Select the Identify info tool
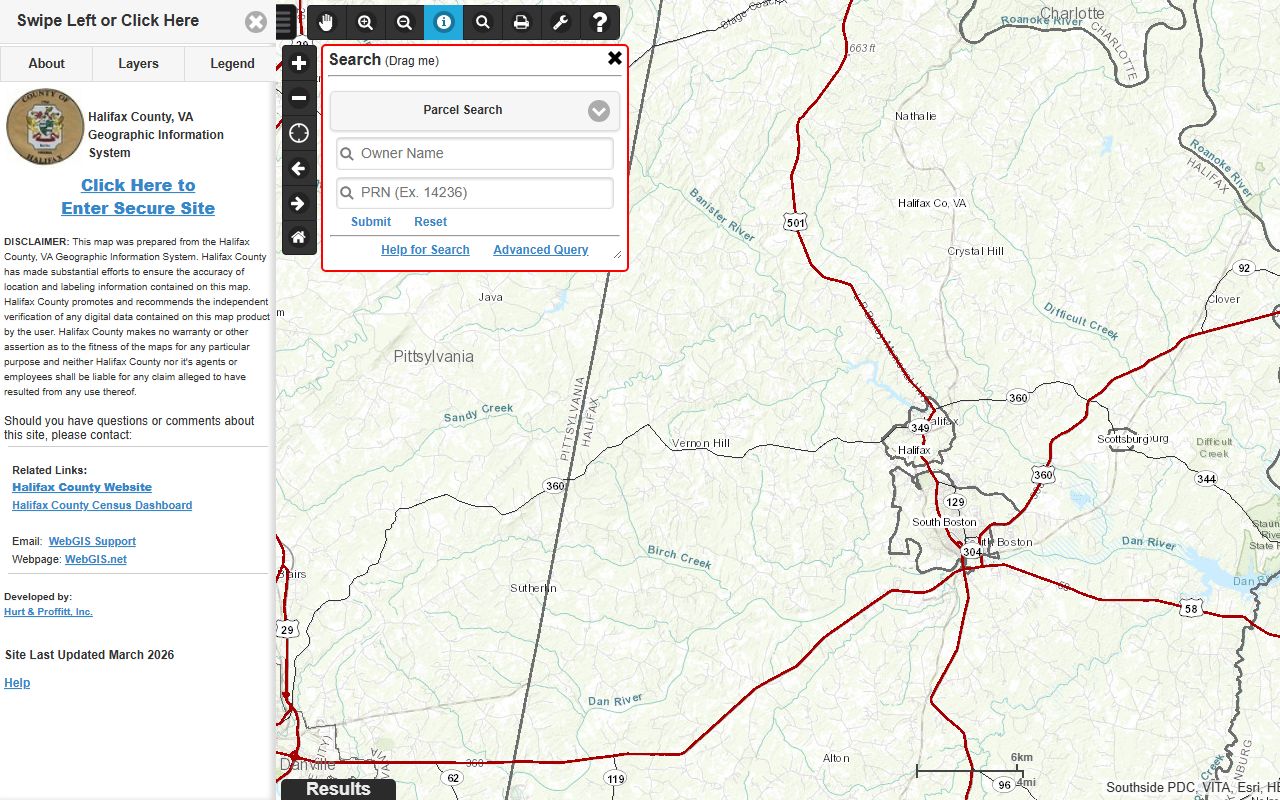 [x=443, y=23]
